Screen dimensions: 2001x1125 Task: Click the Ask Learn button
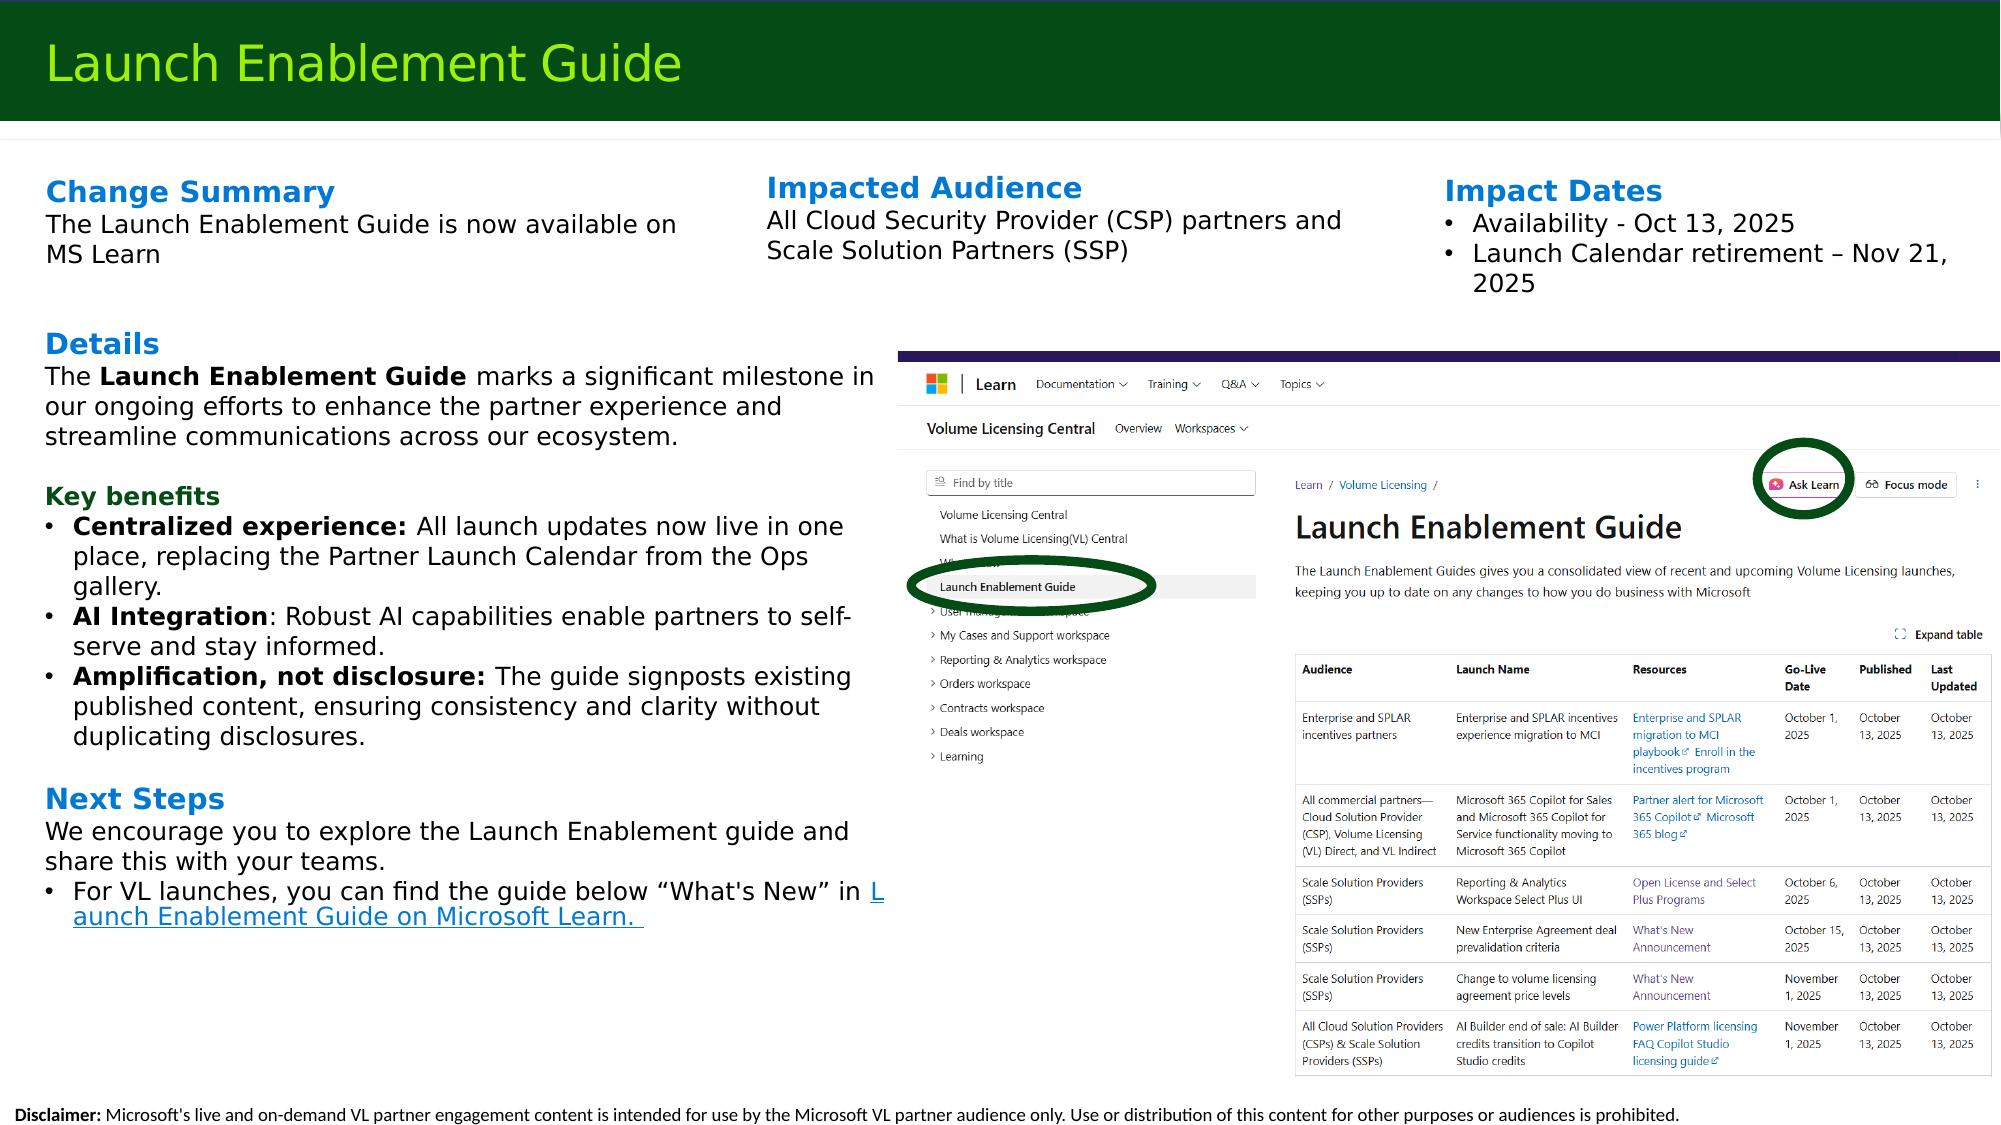tap(1804, 485)
